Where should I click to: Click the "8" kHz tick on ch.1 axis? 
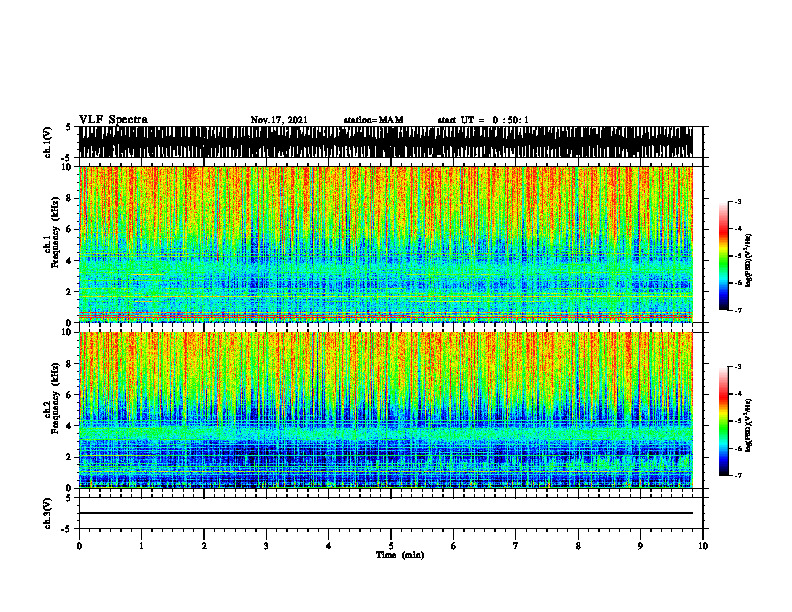pos(70,198)
